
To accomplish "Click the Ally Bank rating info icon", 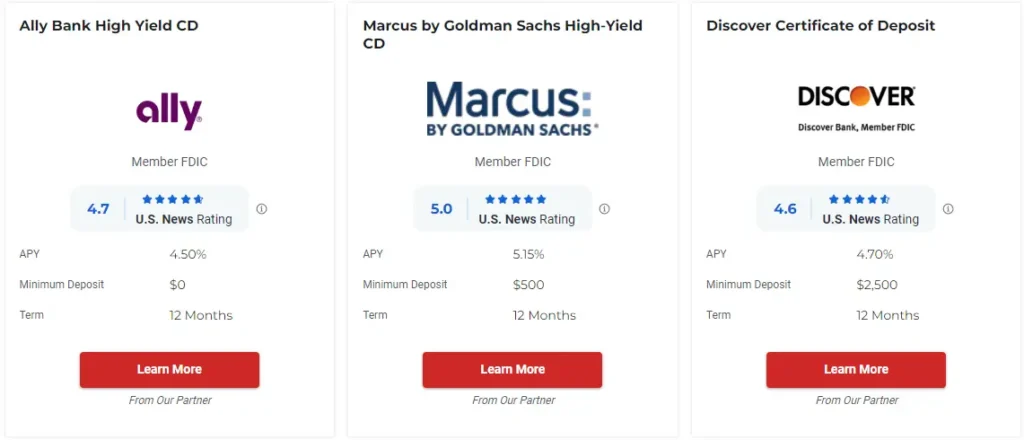I will click(261, 209).
